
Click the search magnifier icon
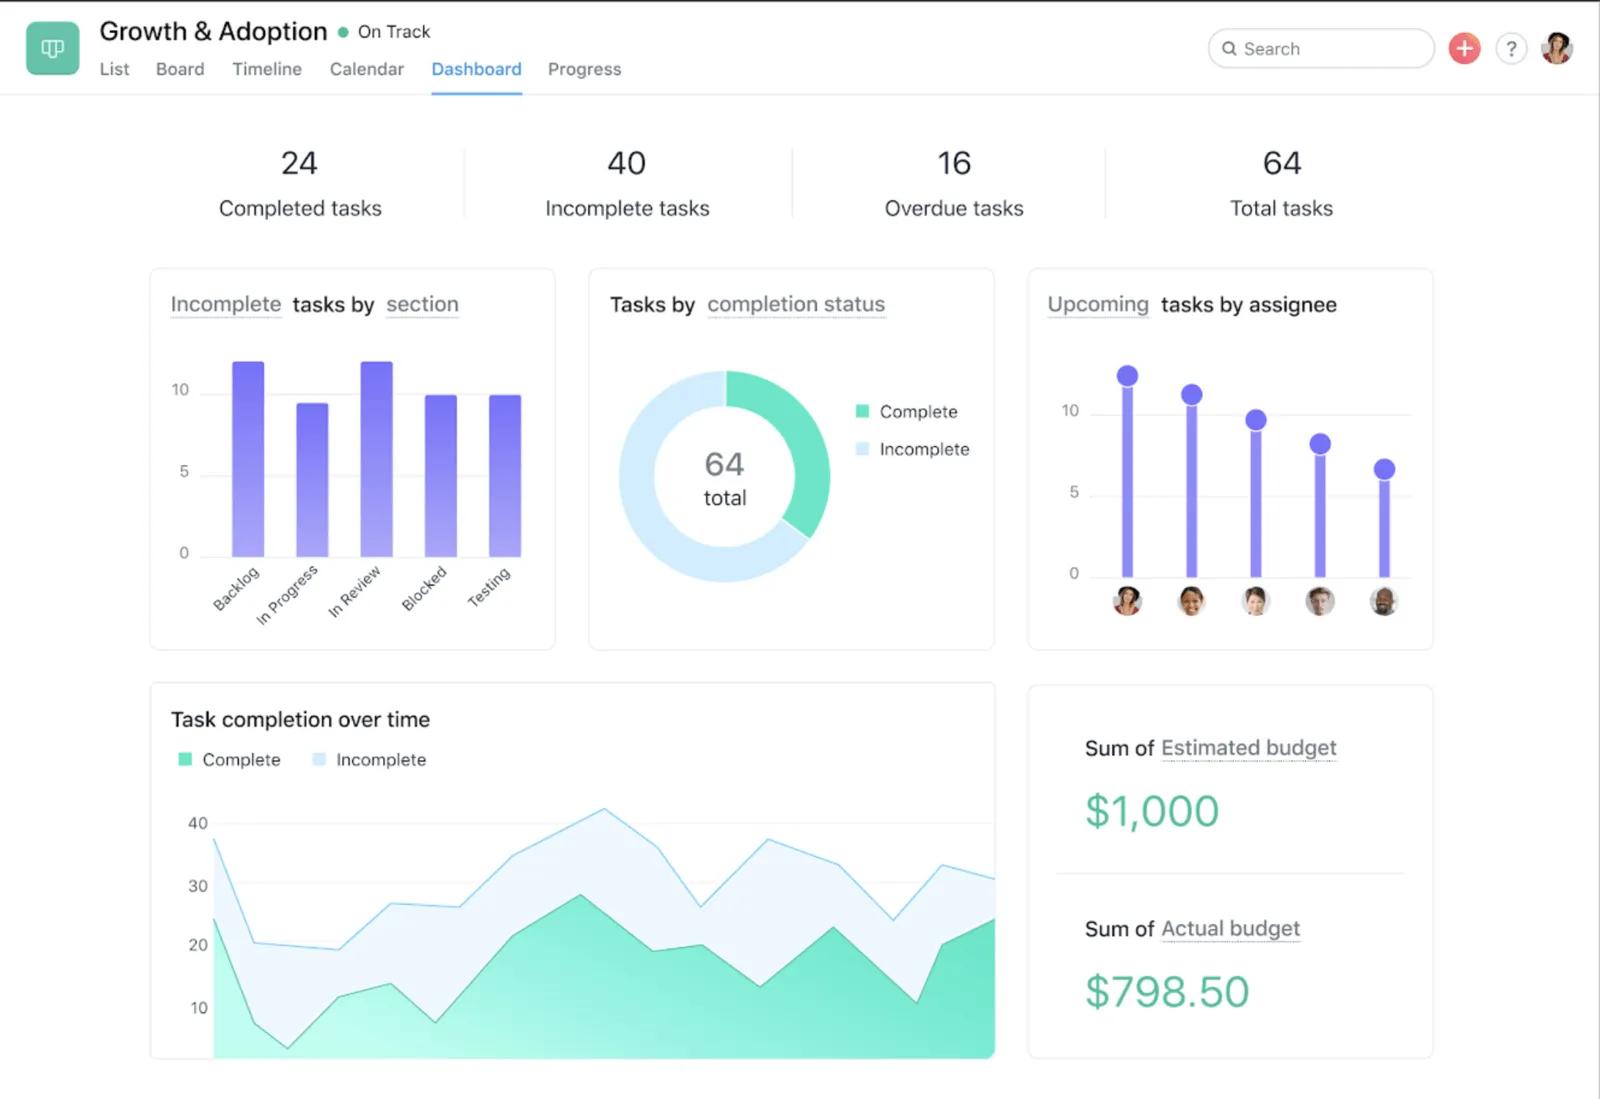point(1231,48)
